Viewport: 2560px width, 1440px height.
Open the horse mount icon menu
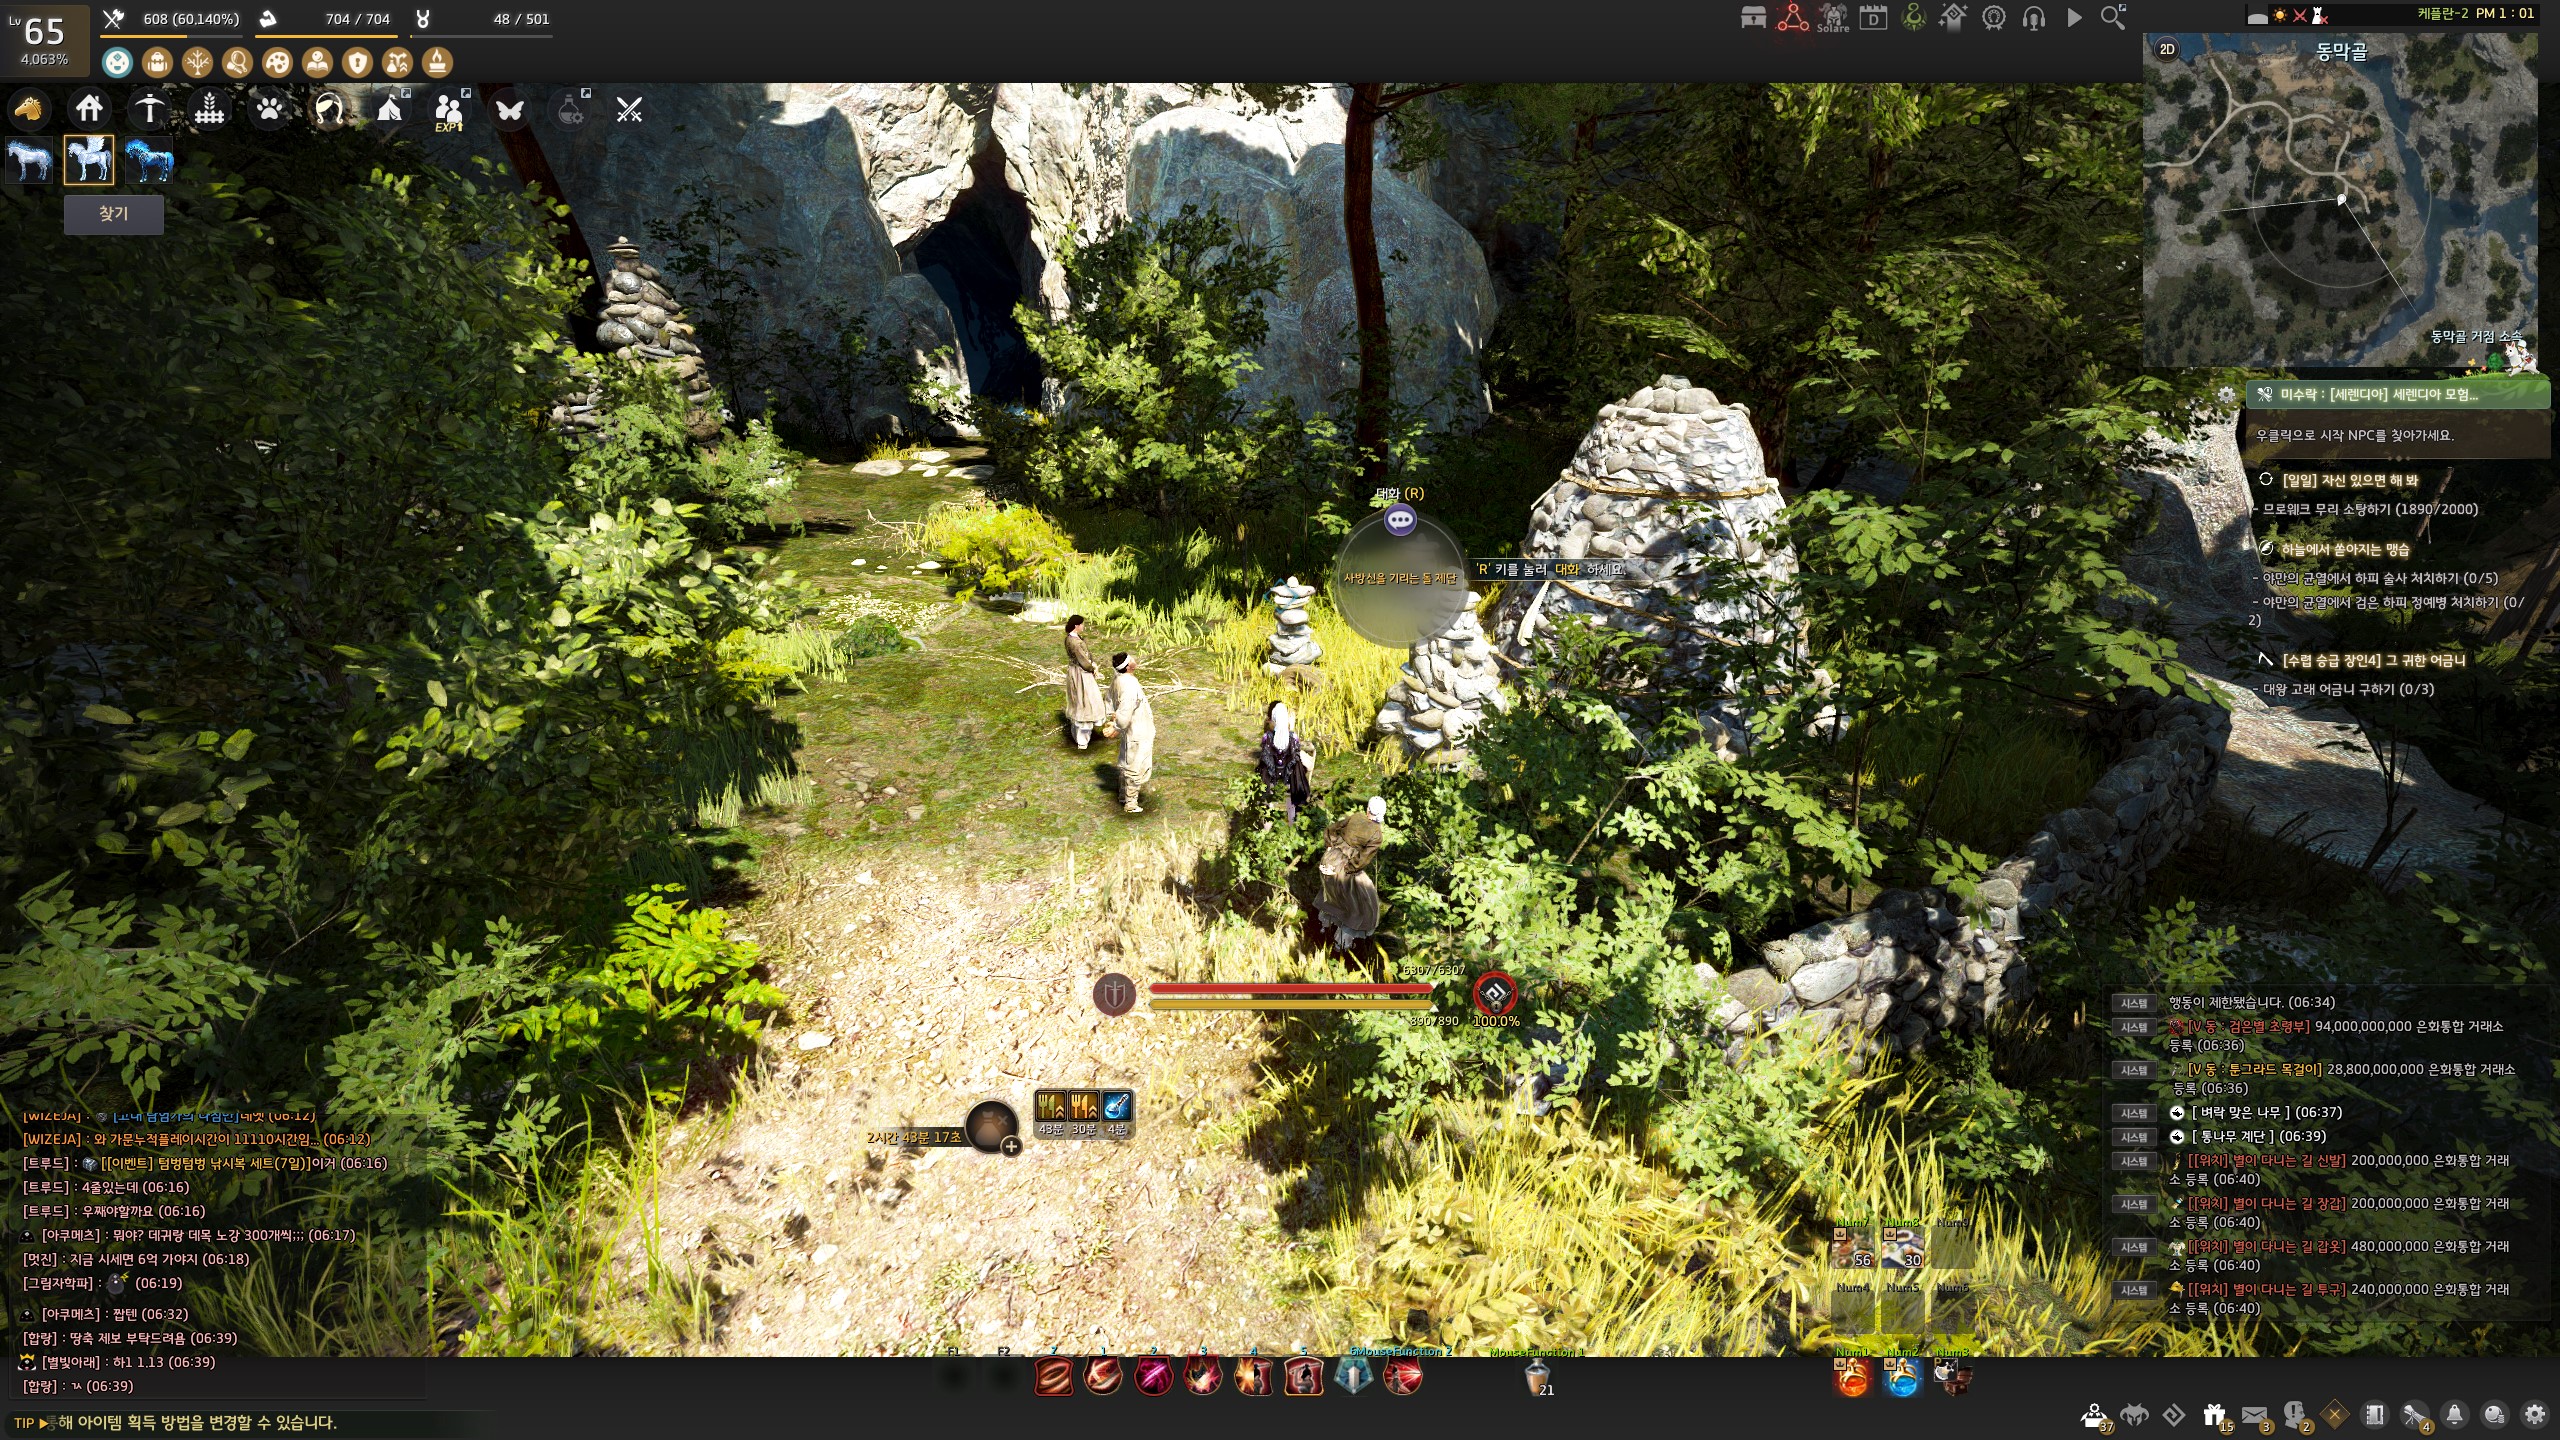click(29, 108)
